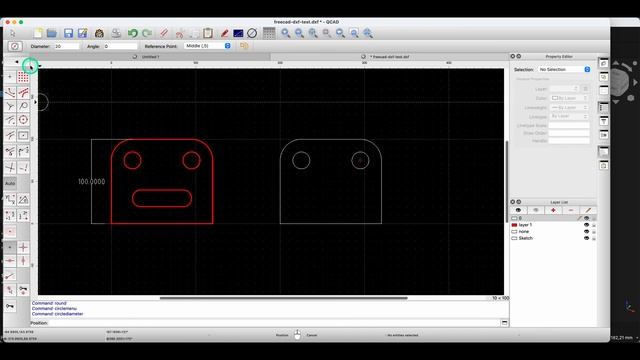Image resolution: width=640 pixels, height=360 pixels.
Task: Click the orange icon after Reference Point
Action: 244,46
